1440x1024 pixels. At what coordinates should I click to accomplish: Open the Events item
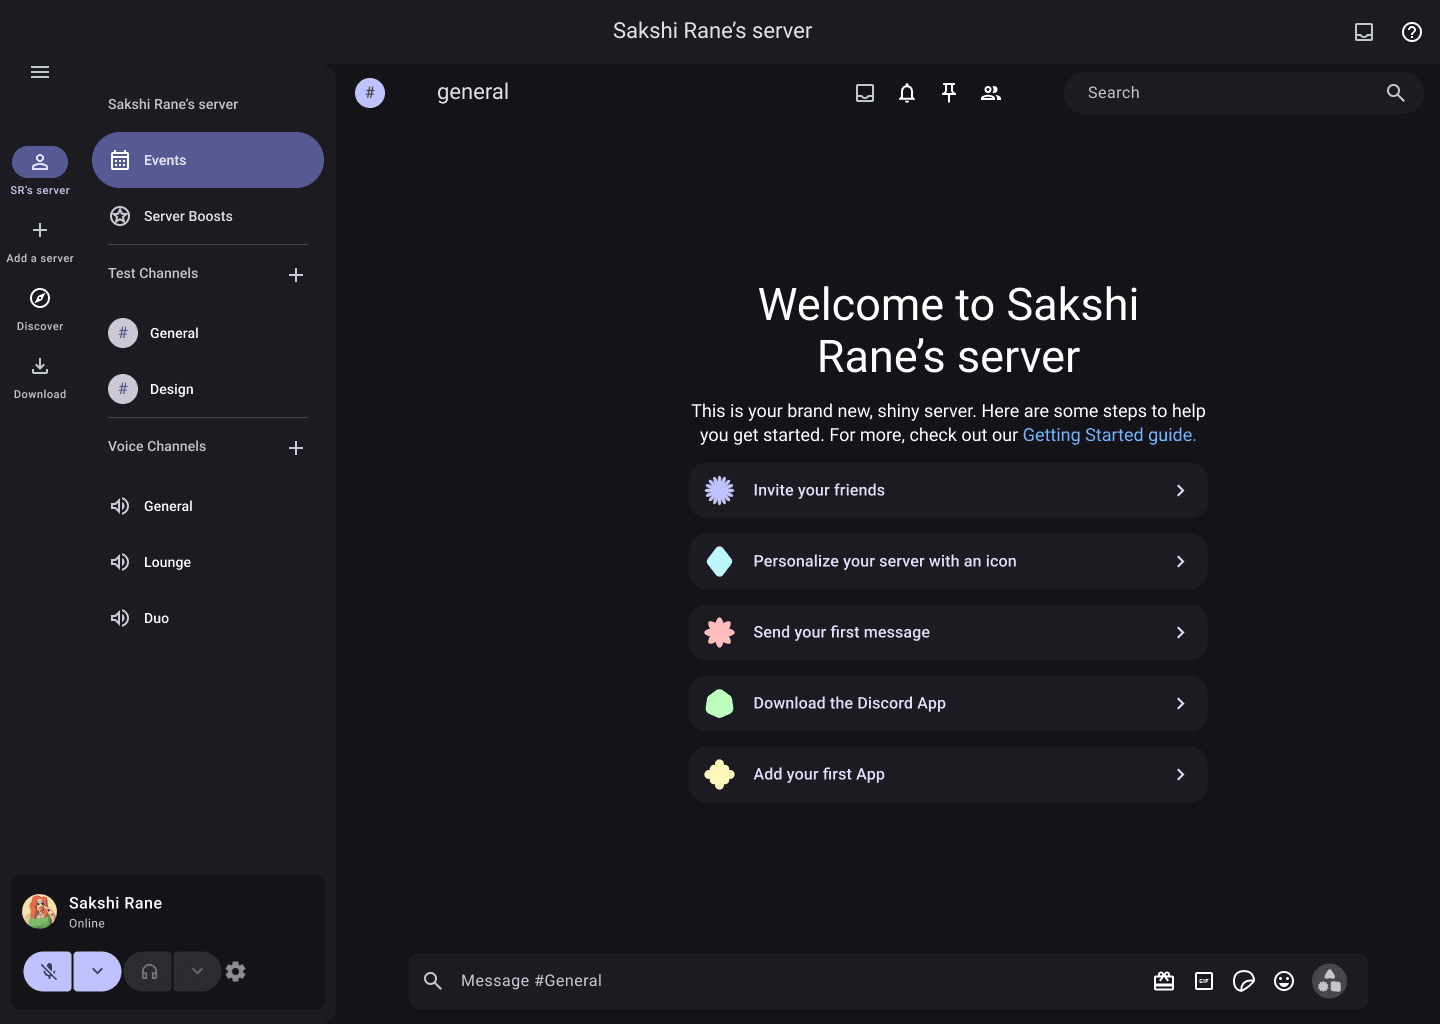tap(208, 160)
